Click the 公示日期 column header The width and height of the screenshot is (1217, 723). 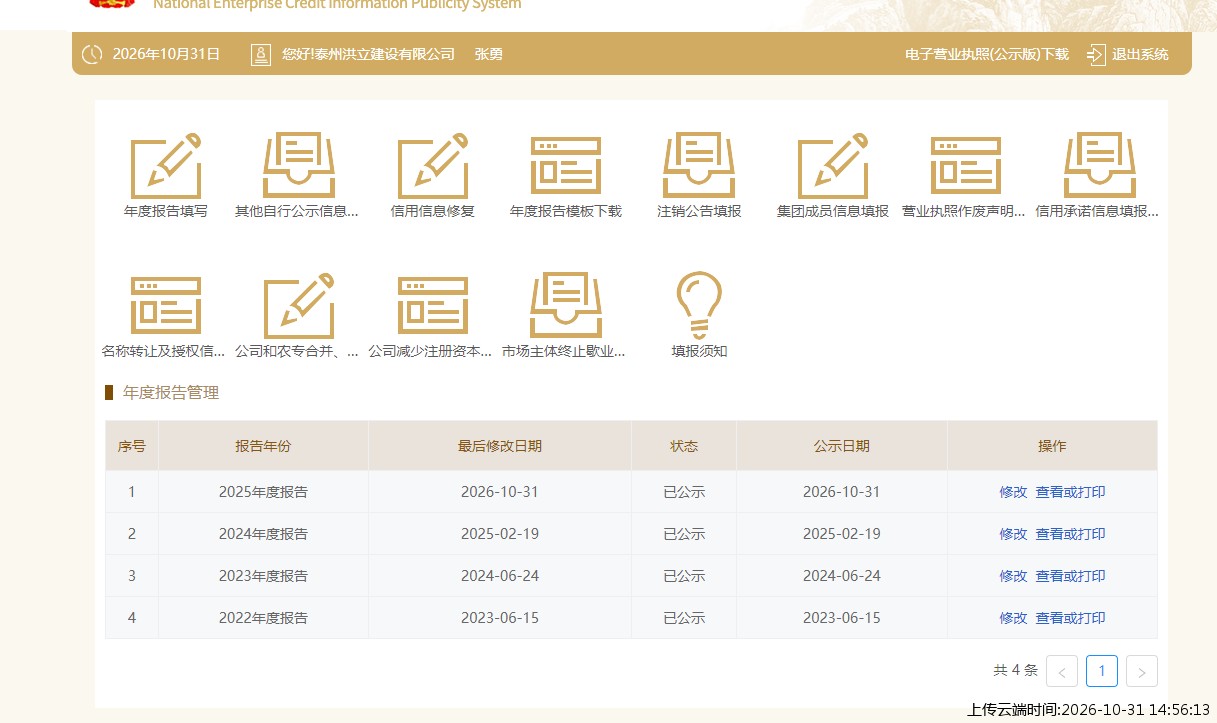(842, 446)
